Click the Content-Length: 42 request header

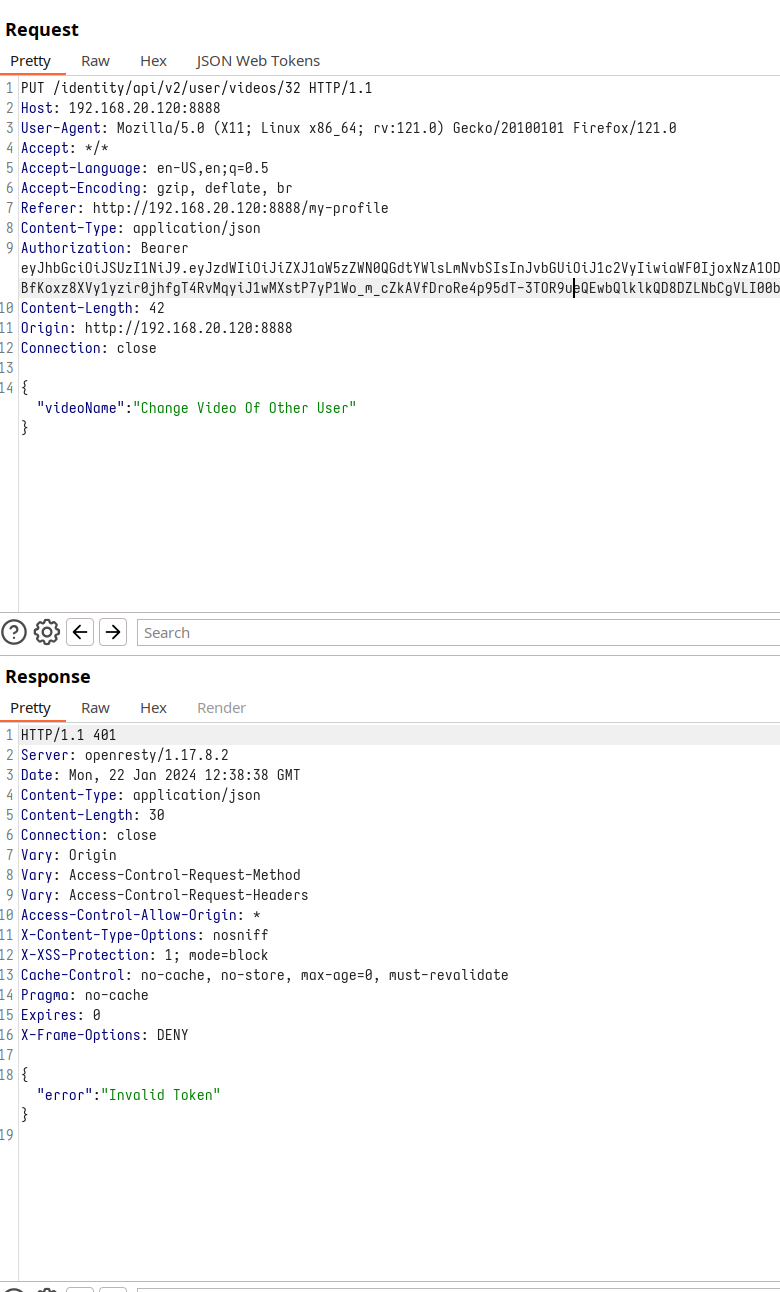point(93,308)
